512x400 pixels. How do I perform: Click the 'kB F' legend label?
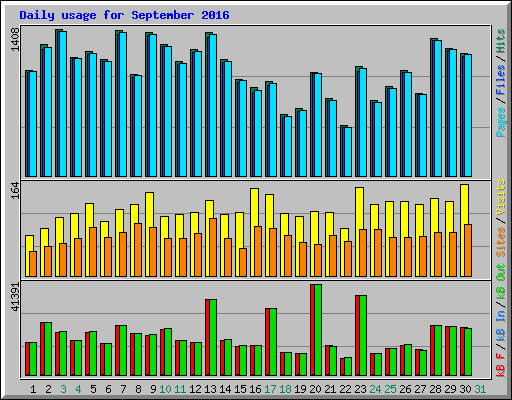pos(501,365)
